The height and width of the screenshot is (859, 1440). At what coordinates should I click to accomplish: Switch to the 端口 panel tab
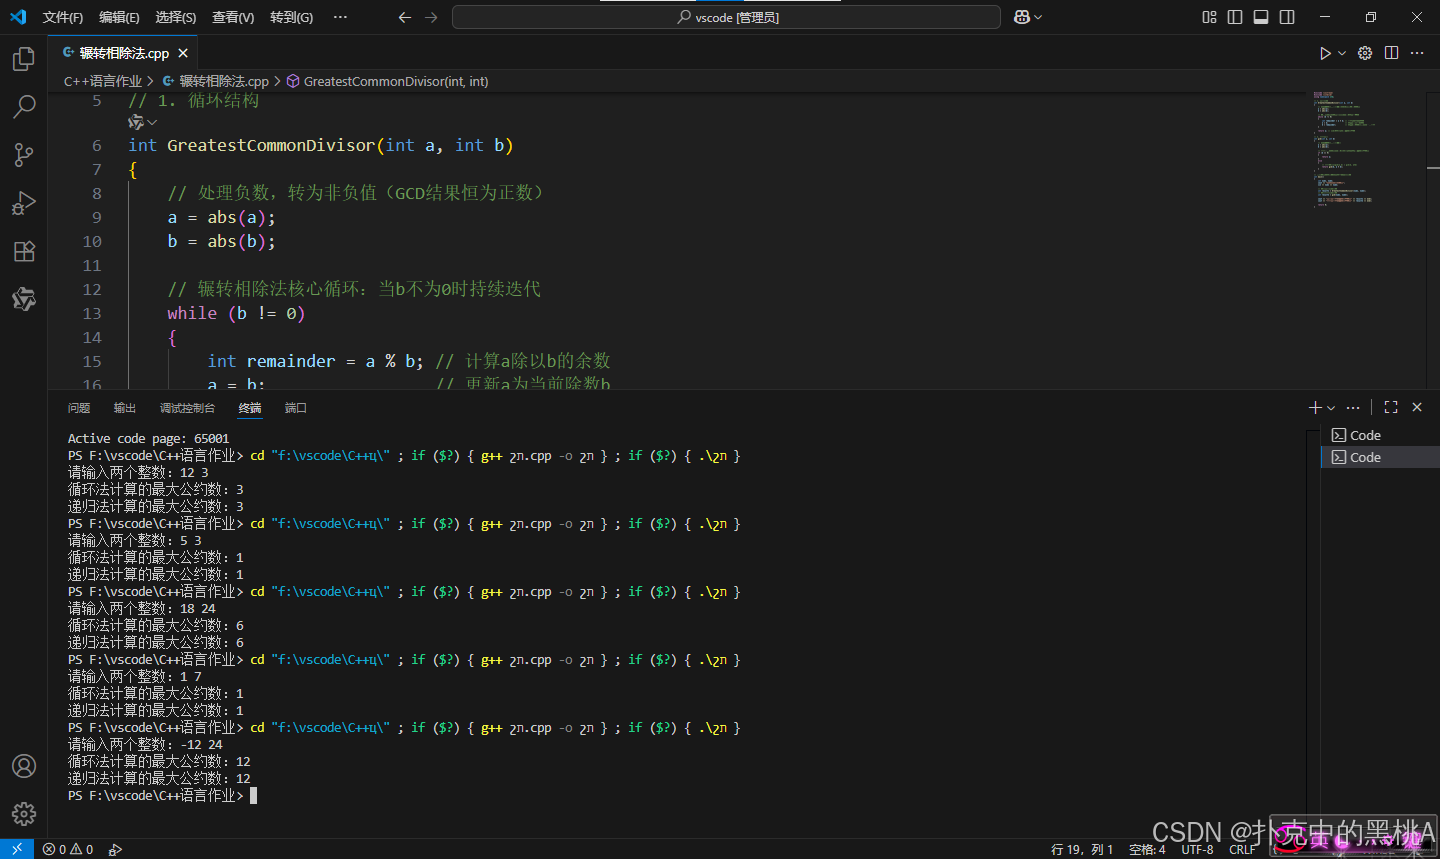tap(296, 408)
